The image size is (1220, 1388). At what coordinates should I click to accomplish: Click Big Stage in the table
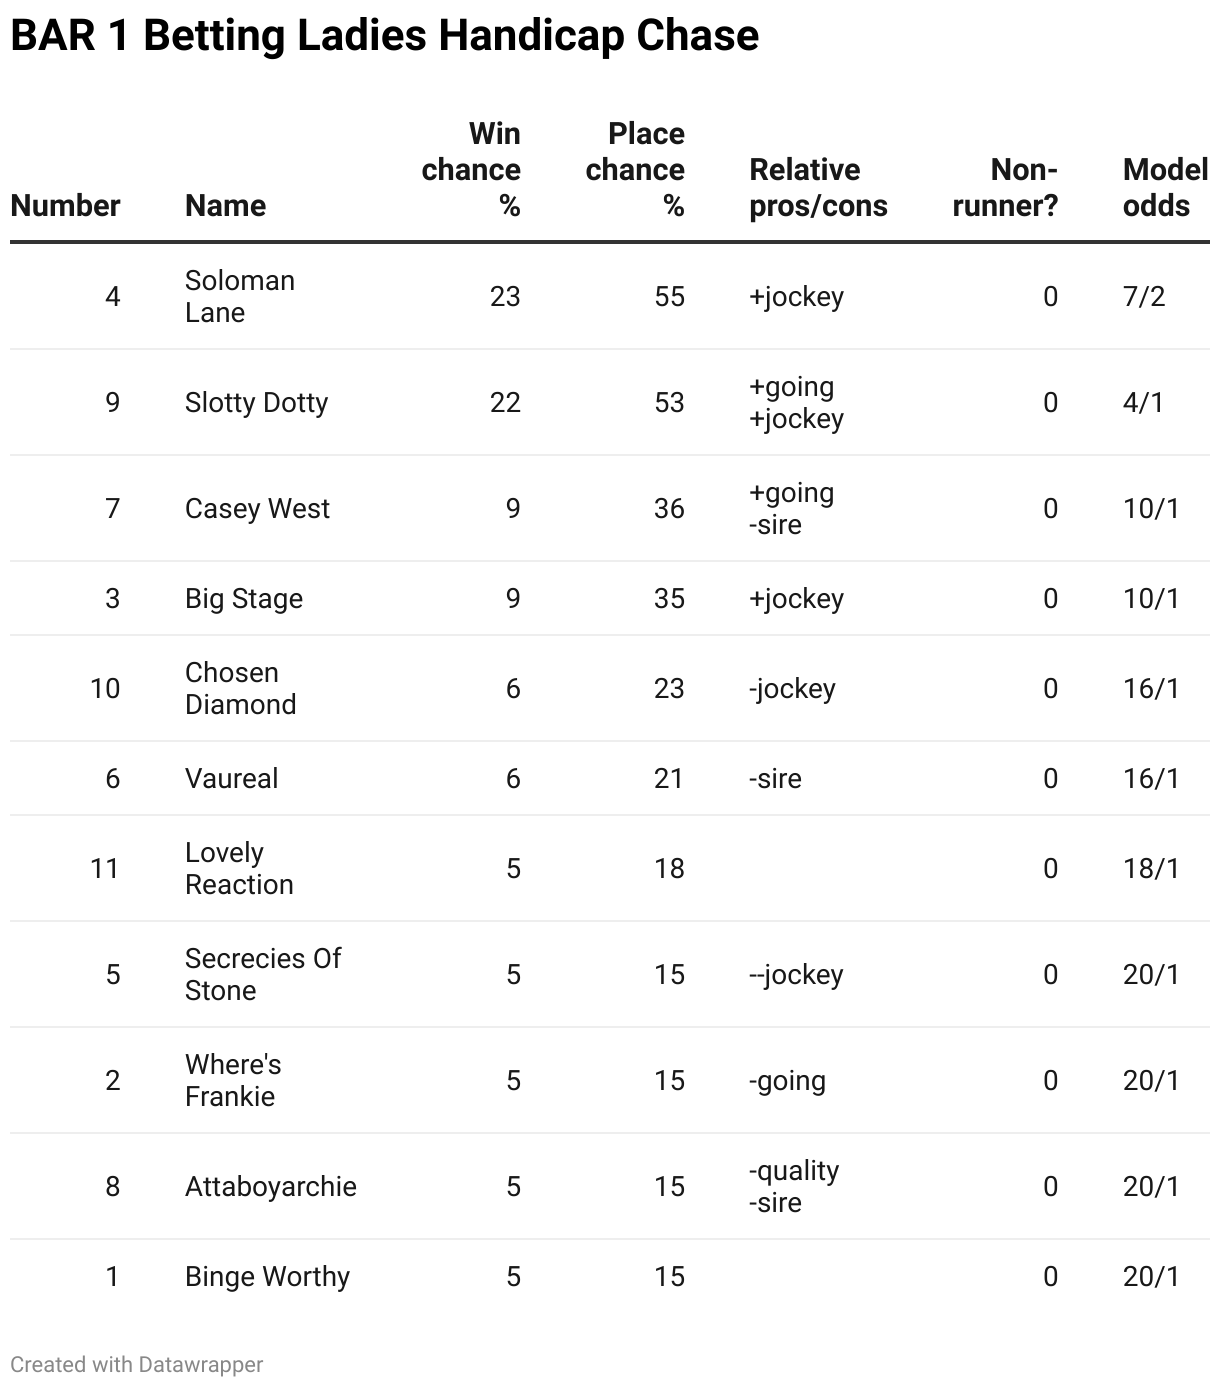(x=244, y=598)
